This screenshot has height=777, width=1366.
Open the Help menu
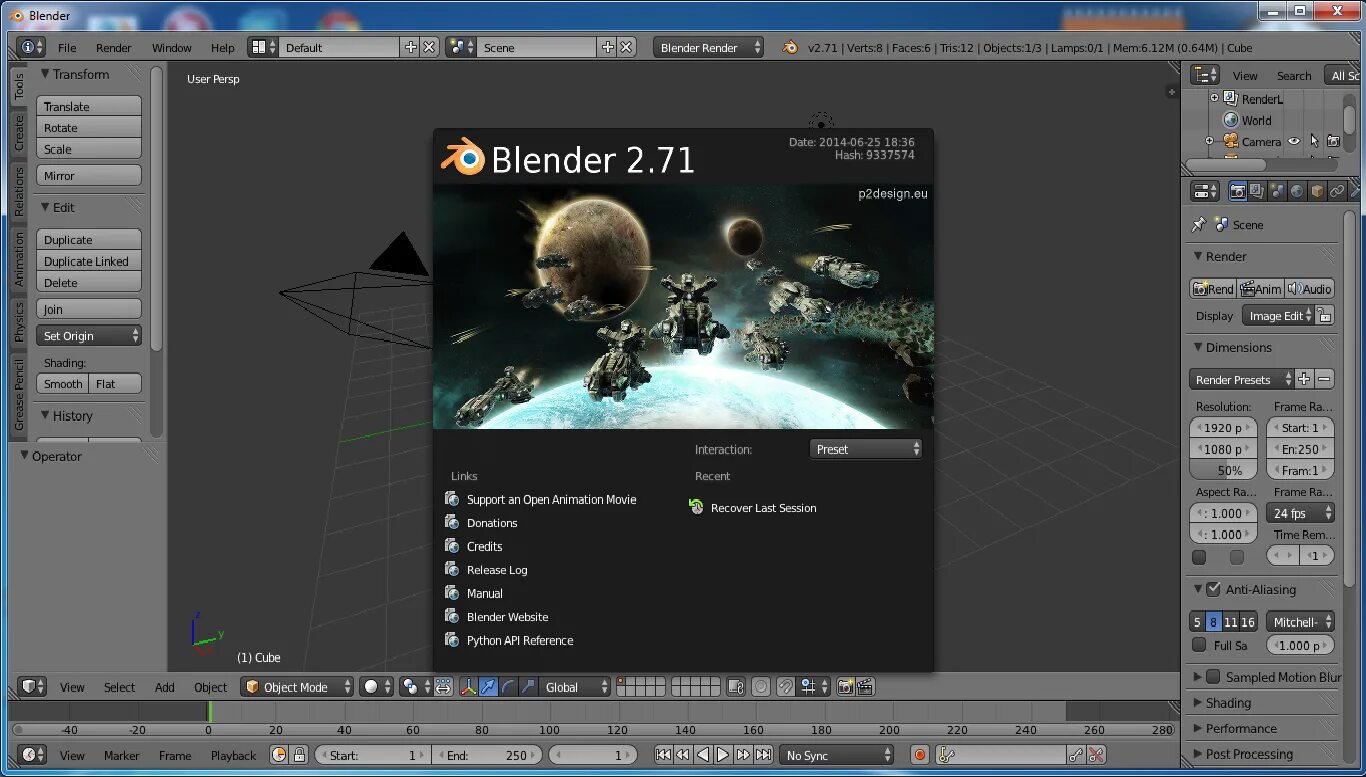222,47
